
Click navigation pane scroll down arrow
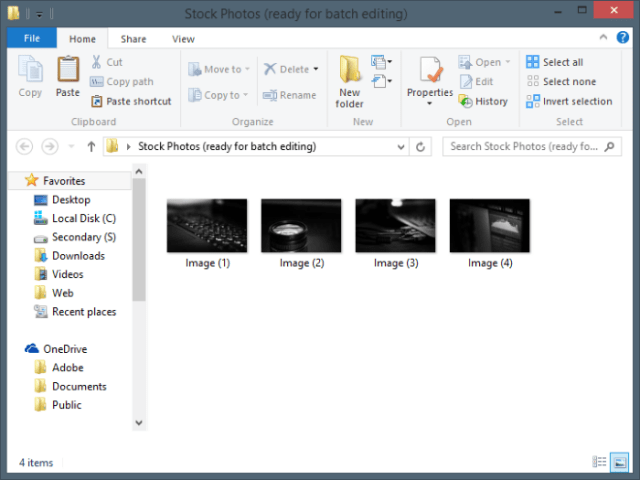tap(139, 423)
